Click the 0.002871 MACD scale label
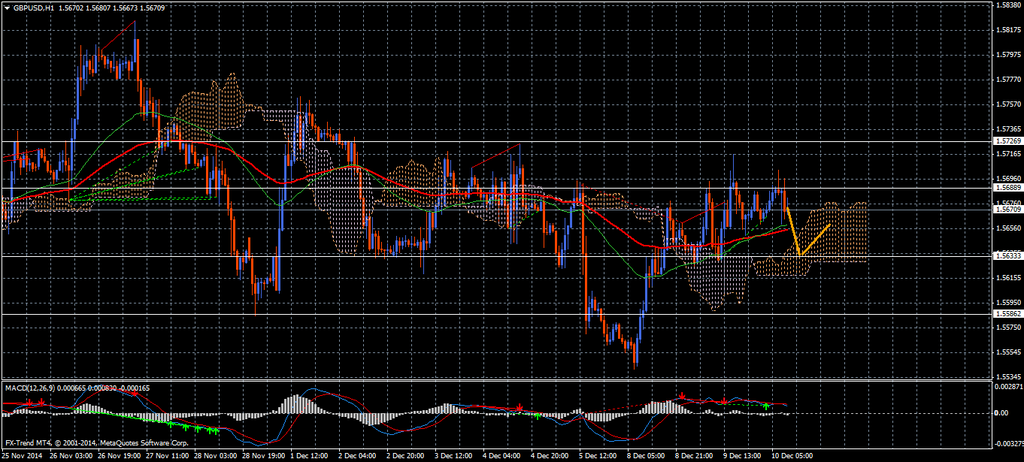 [x=1008, y=388]
